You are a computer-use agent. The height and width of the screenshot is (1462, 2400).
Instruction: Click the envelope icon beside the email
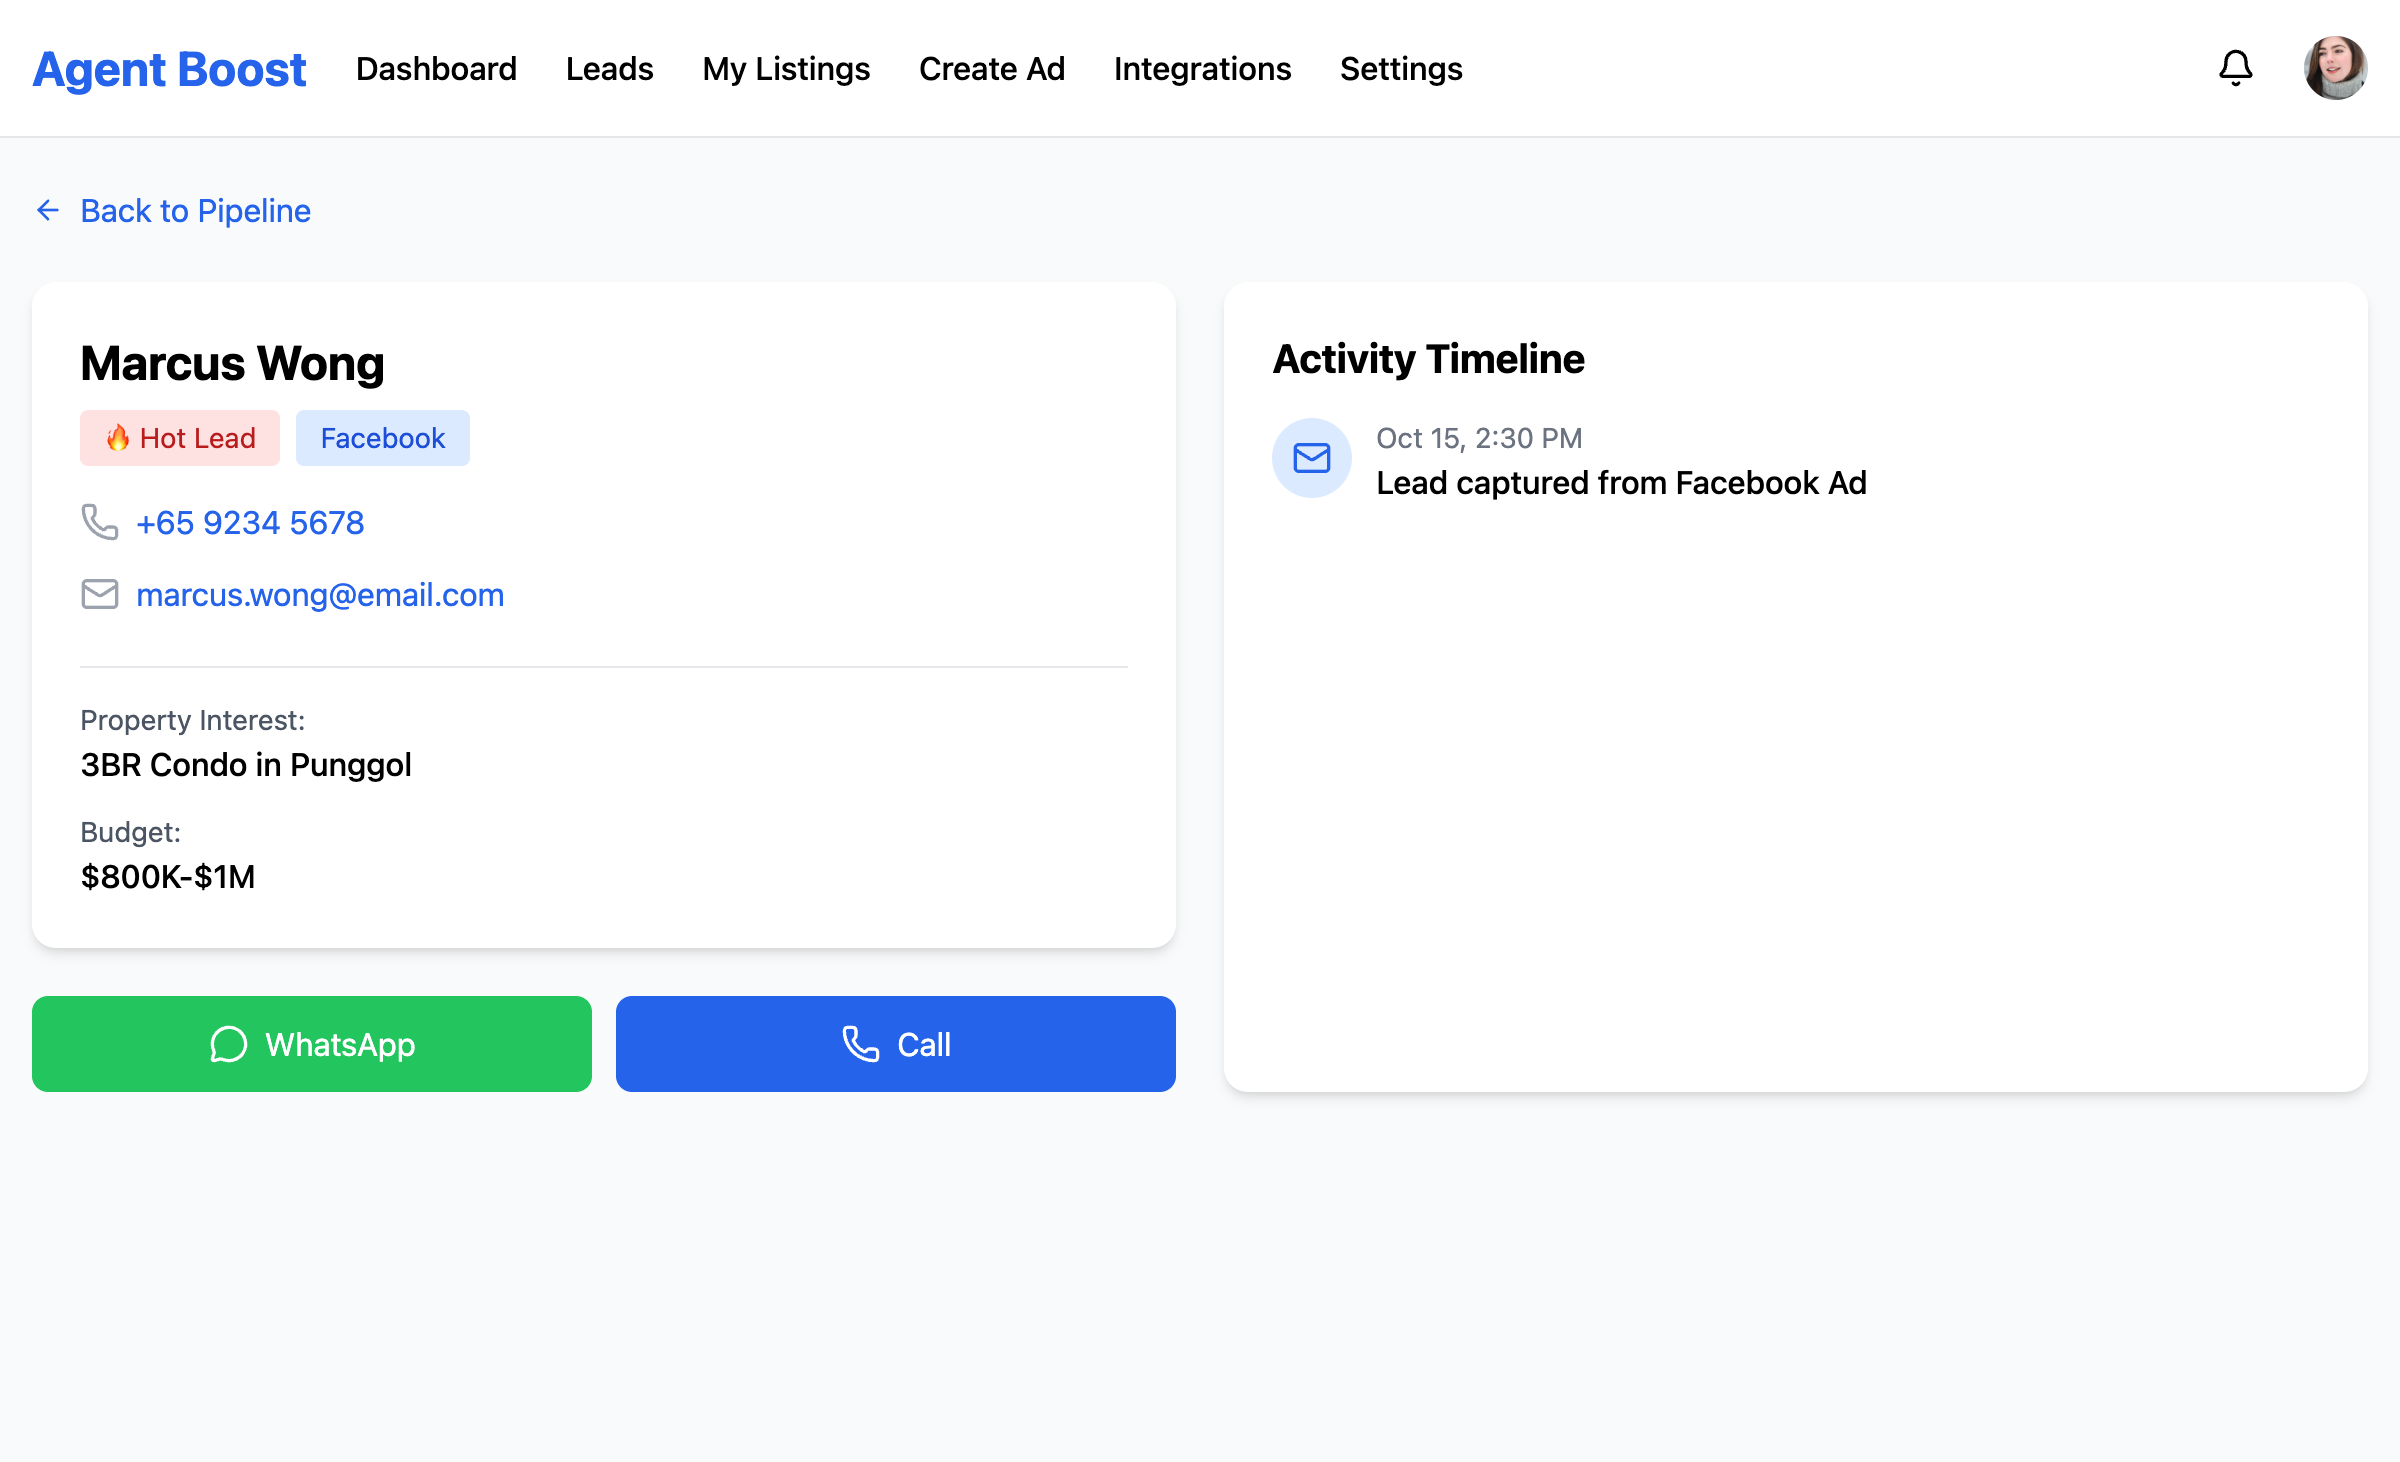[x=99, y=594]
